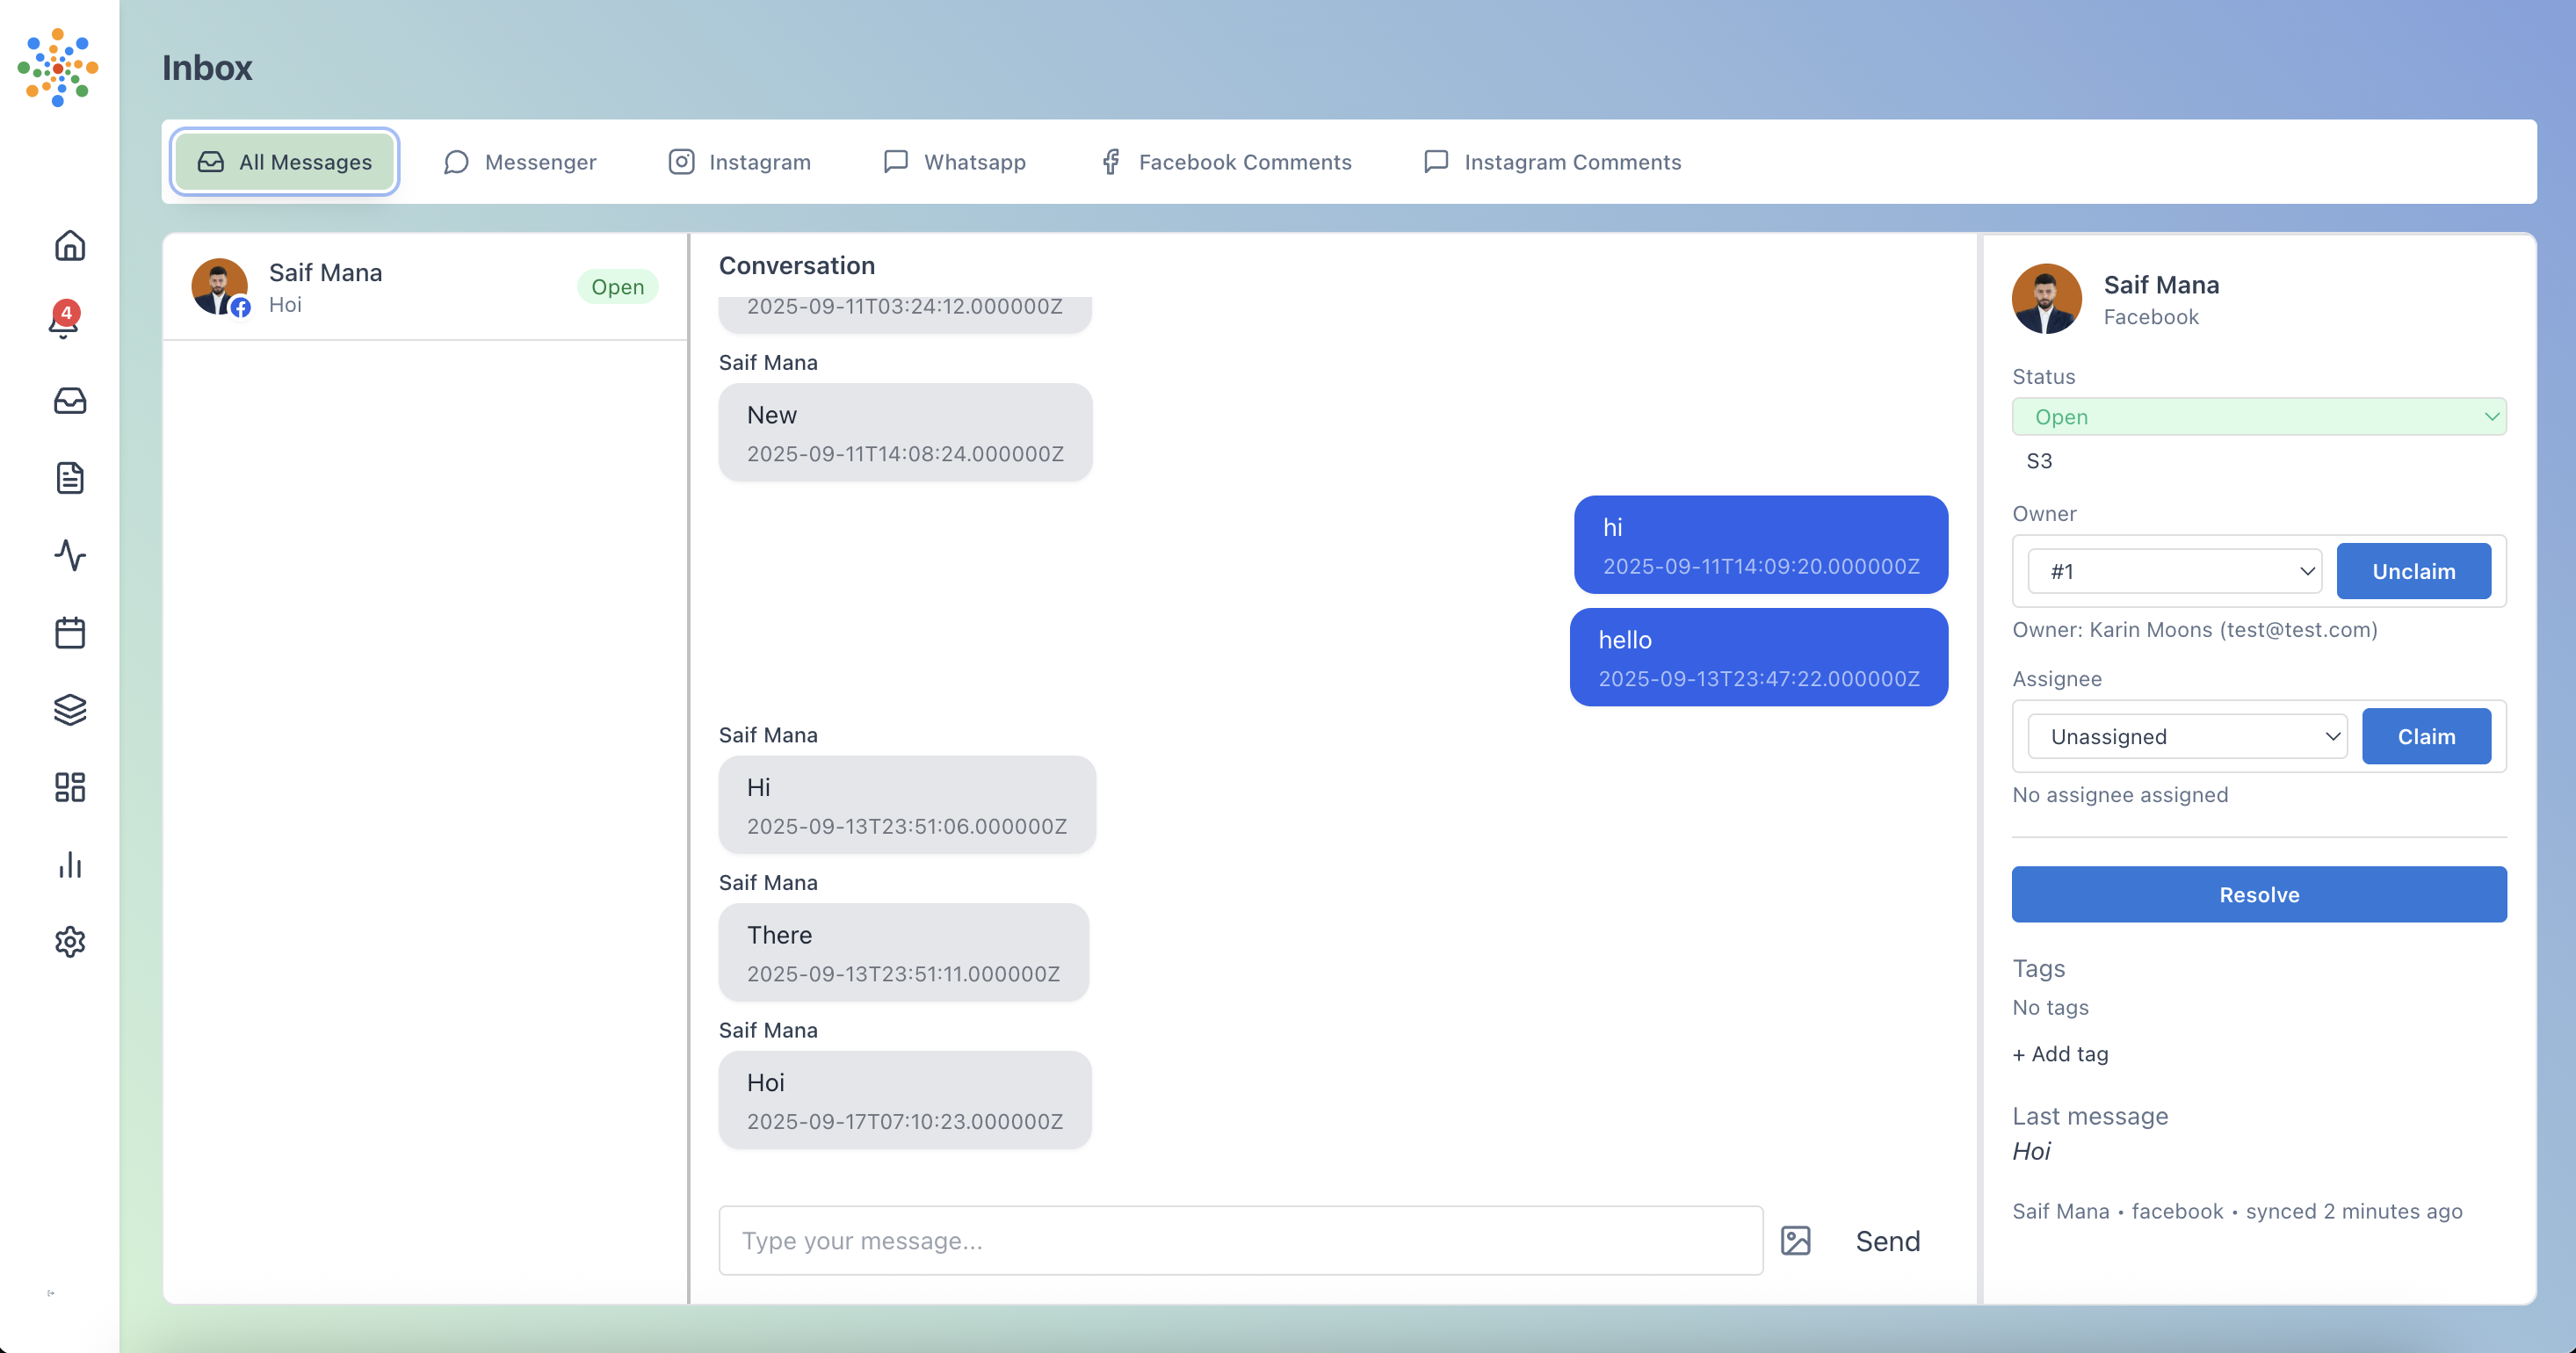Click the Unclaim button
This screenshot has height=1353, width=2576.
click(2412, 572)
